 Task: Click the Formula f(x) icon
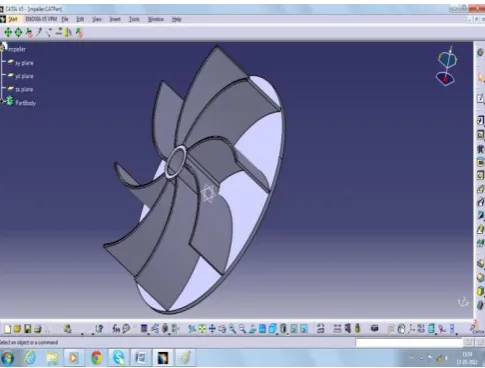click(x=116, y=329)
